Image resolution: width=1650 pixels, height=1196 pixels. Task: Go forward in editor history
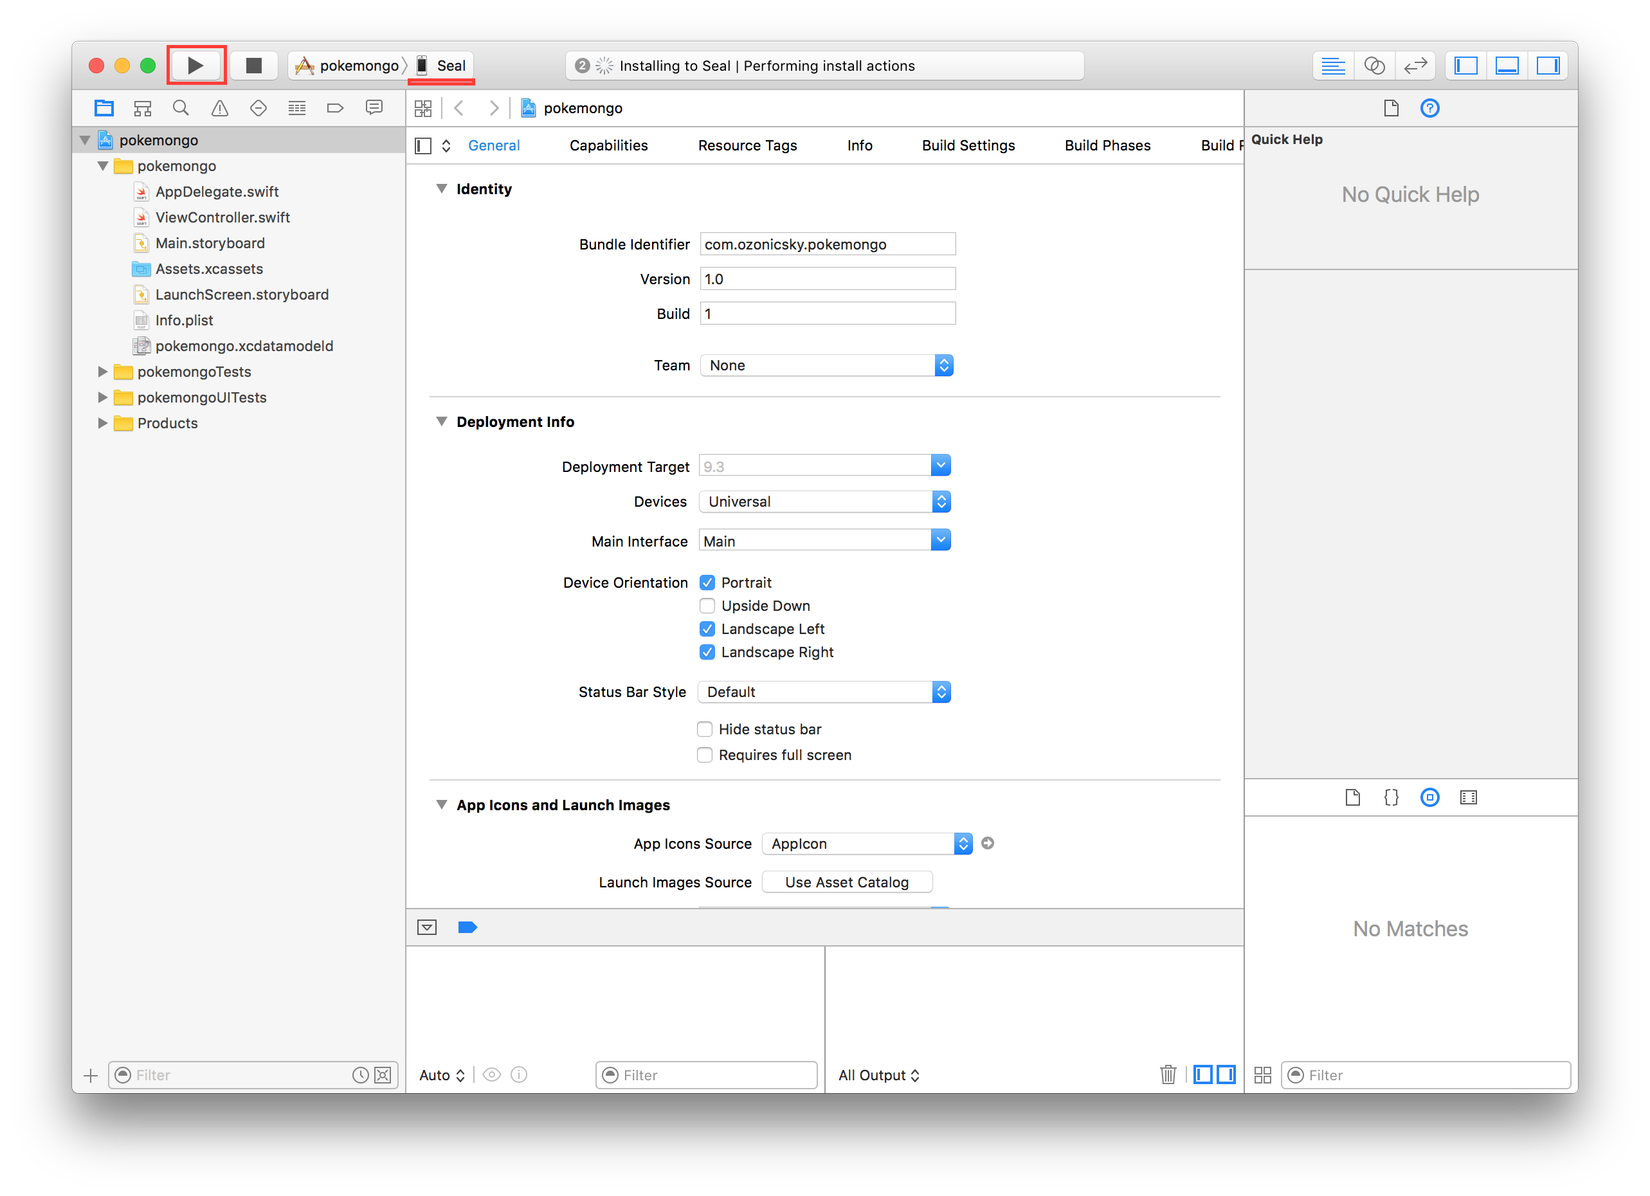(x=494, y=108)
